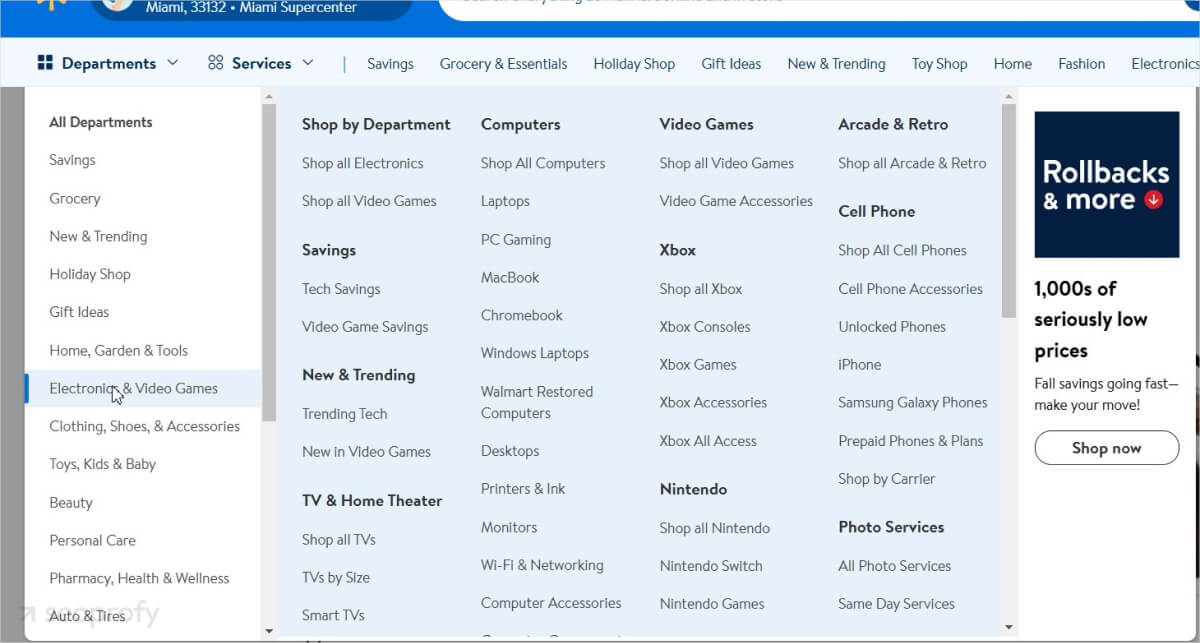The height and width of the screenshot is (643, 1200).
Task: Click Smart TVs link
Action: [x=333, y=616]
